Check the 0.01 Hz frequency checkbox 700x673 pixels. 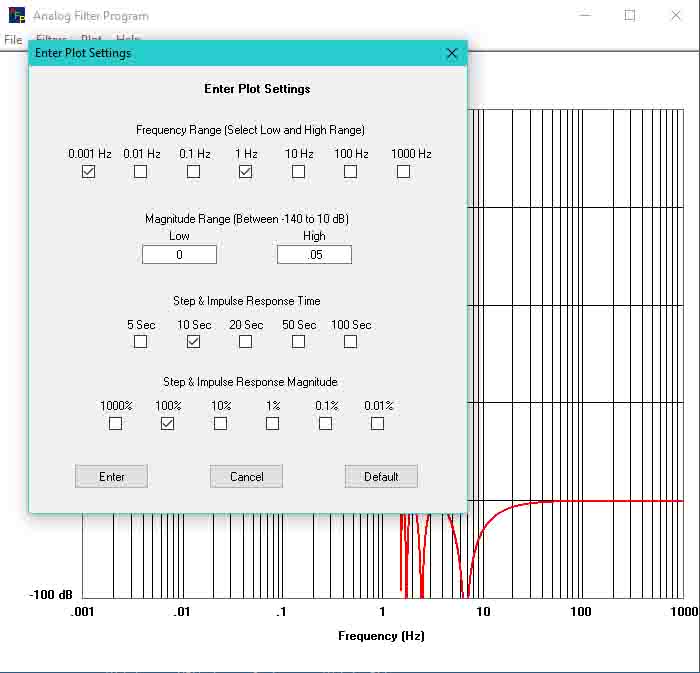141,171
